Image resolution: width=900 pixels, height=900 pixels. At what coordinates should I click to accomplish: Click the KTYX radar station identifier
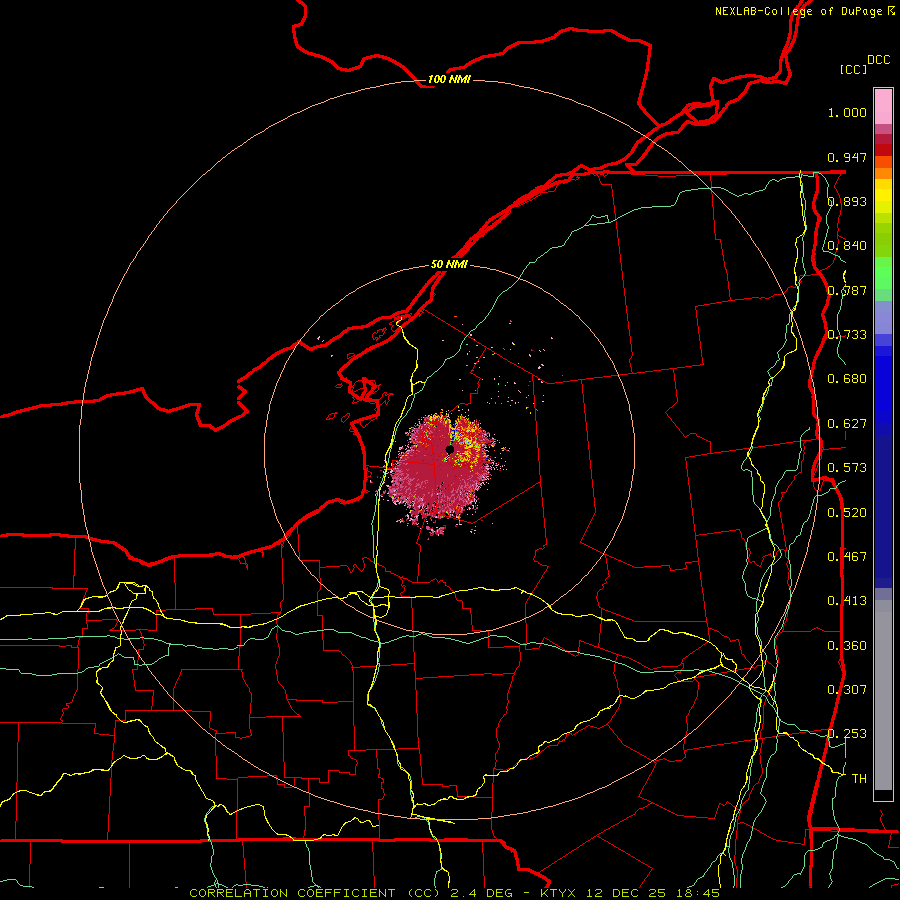pyautogui.click(x=558, y=893)
